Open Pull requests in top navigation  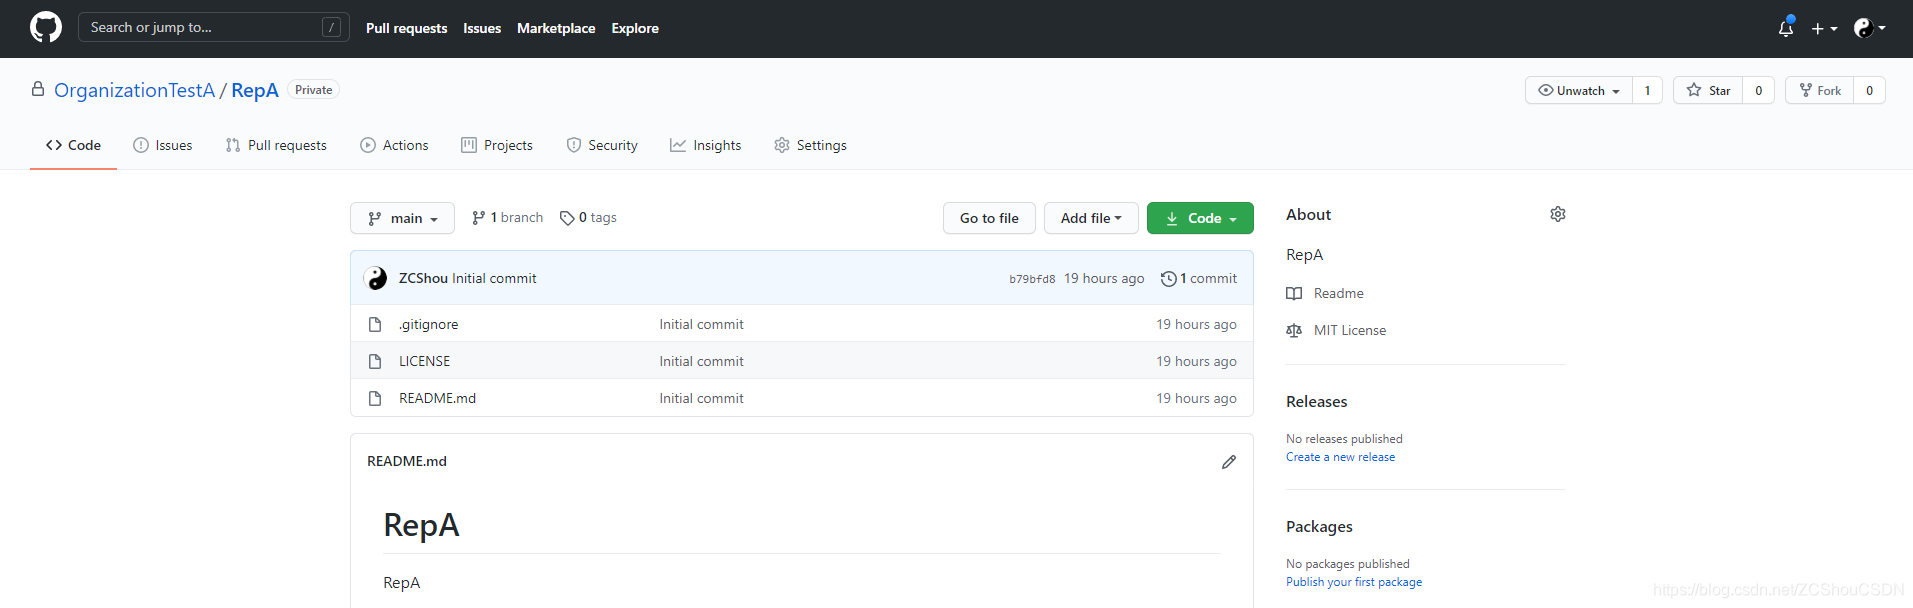[406, 28]
